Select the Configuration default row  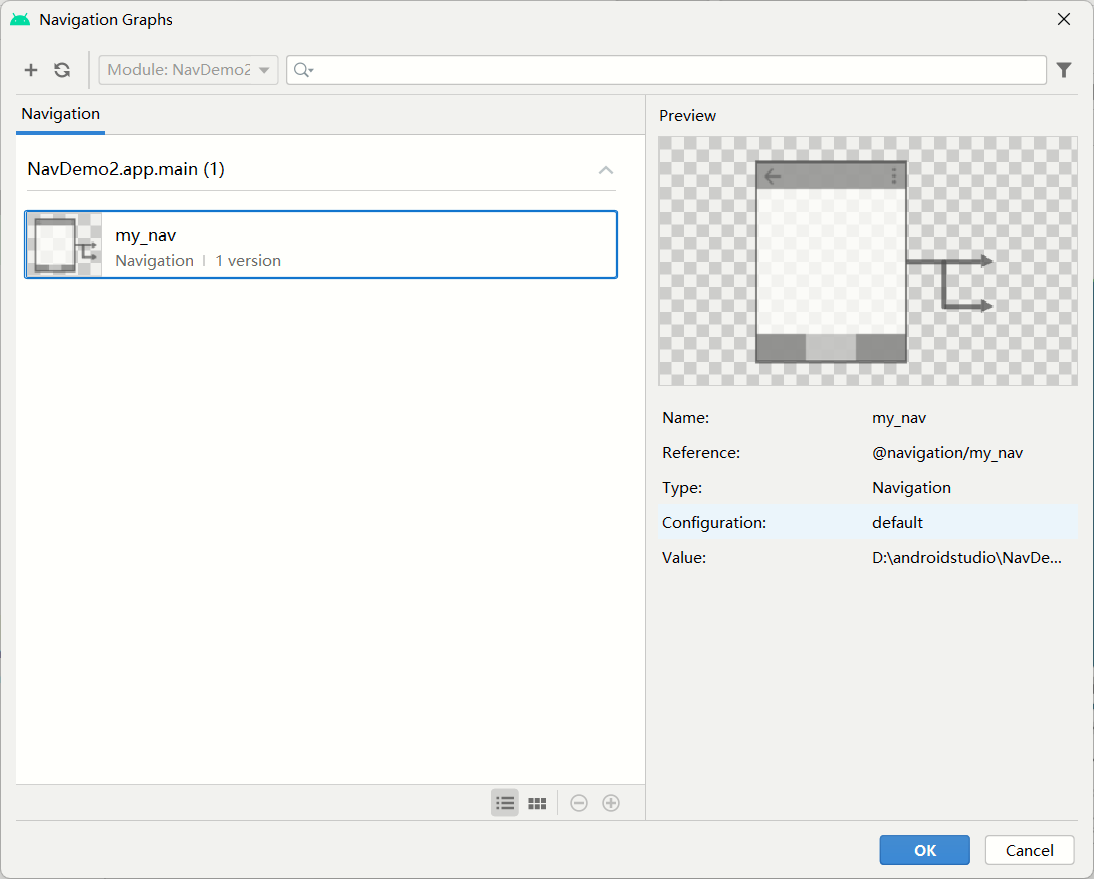point(867,523)
